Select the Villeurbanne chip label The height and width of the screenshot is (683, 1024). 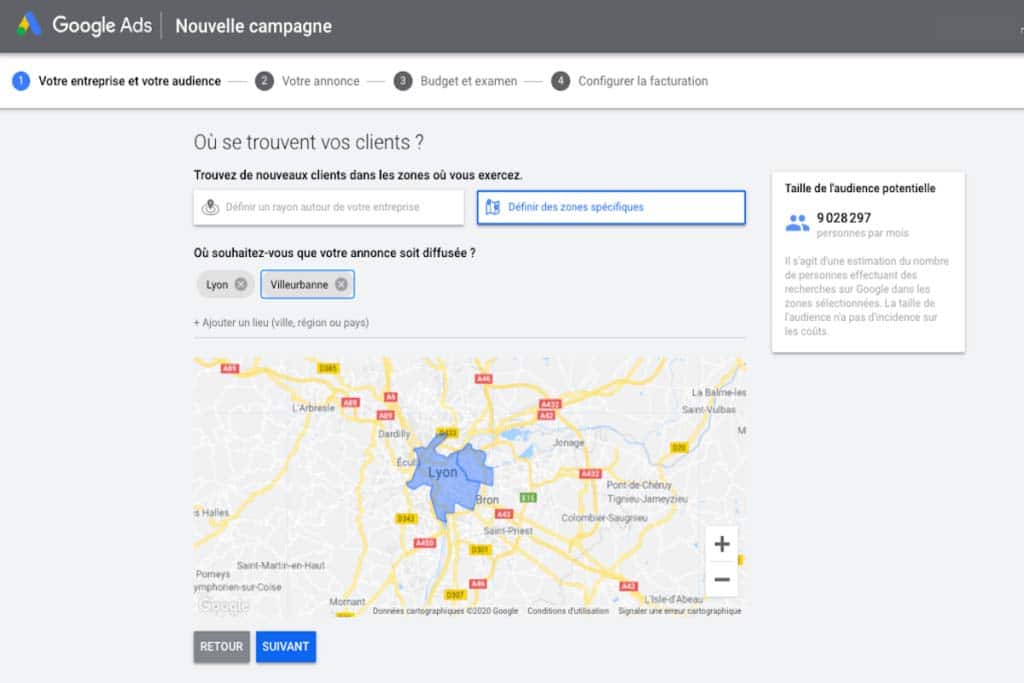[299, 285]
